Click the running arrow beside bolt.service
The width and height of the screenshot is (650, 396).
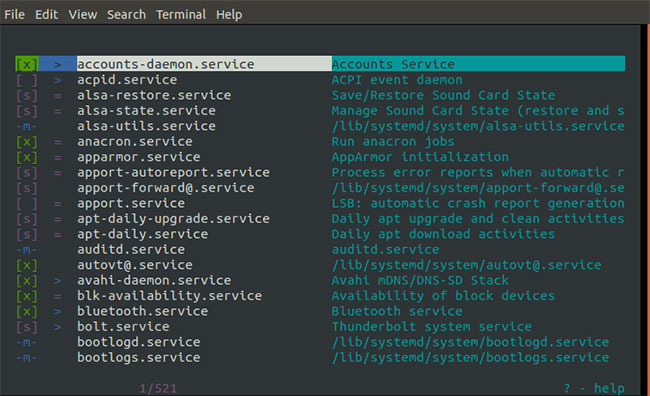pos(58,327)
